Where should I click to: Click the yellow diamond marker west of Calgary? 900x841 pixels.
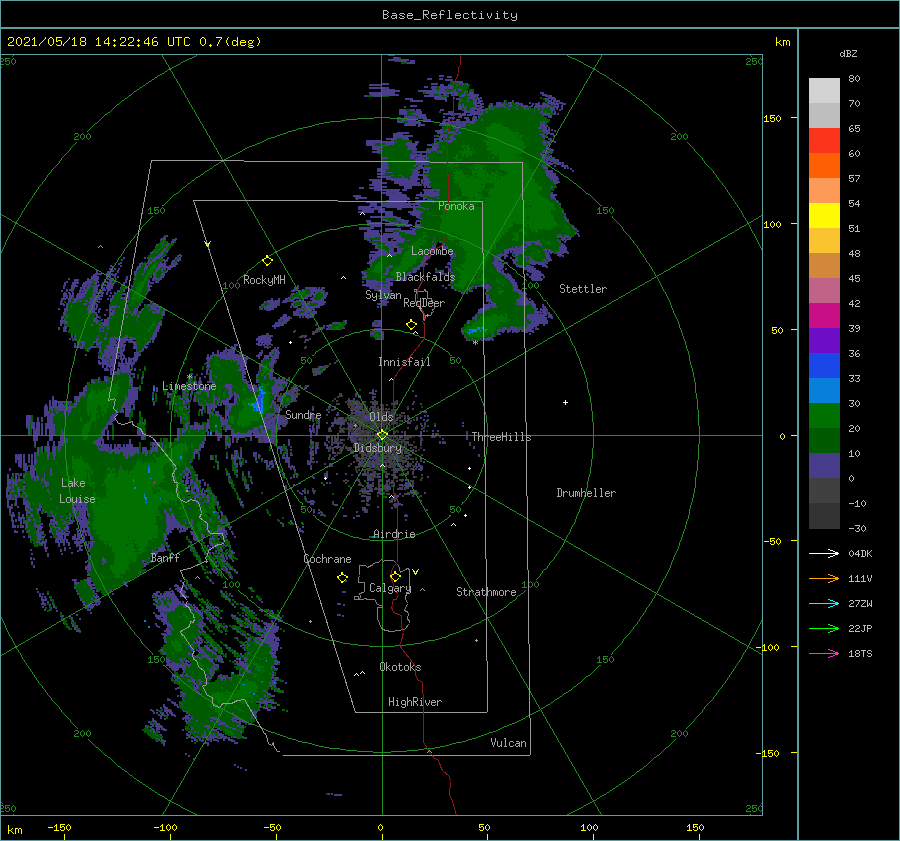click(x=342, y=578)
